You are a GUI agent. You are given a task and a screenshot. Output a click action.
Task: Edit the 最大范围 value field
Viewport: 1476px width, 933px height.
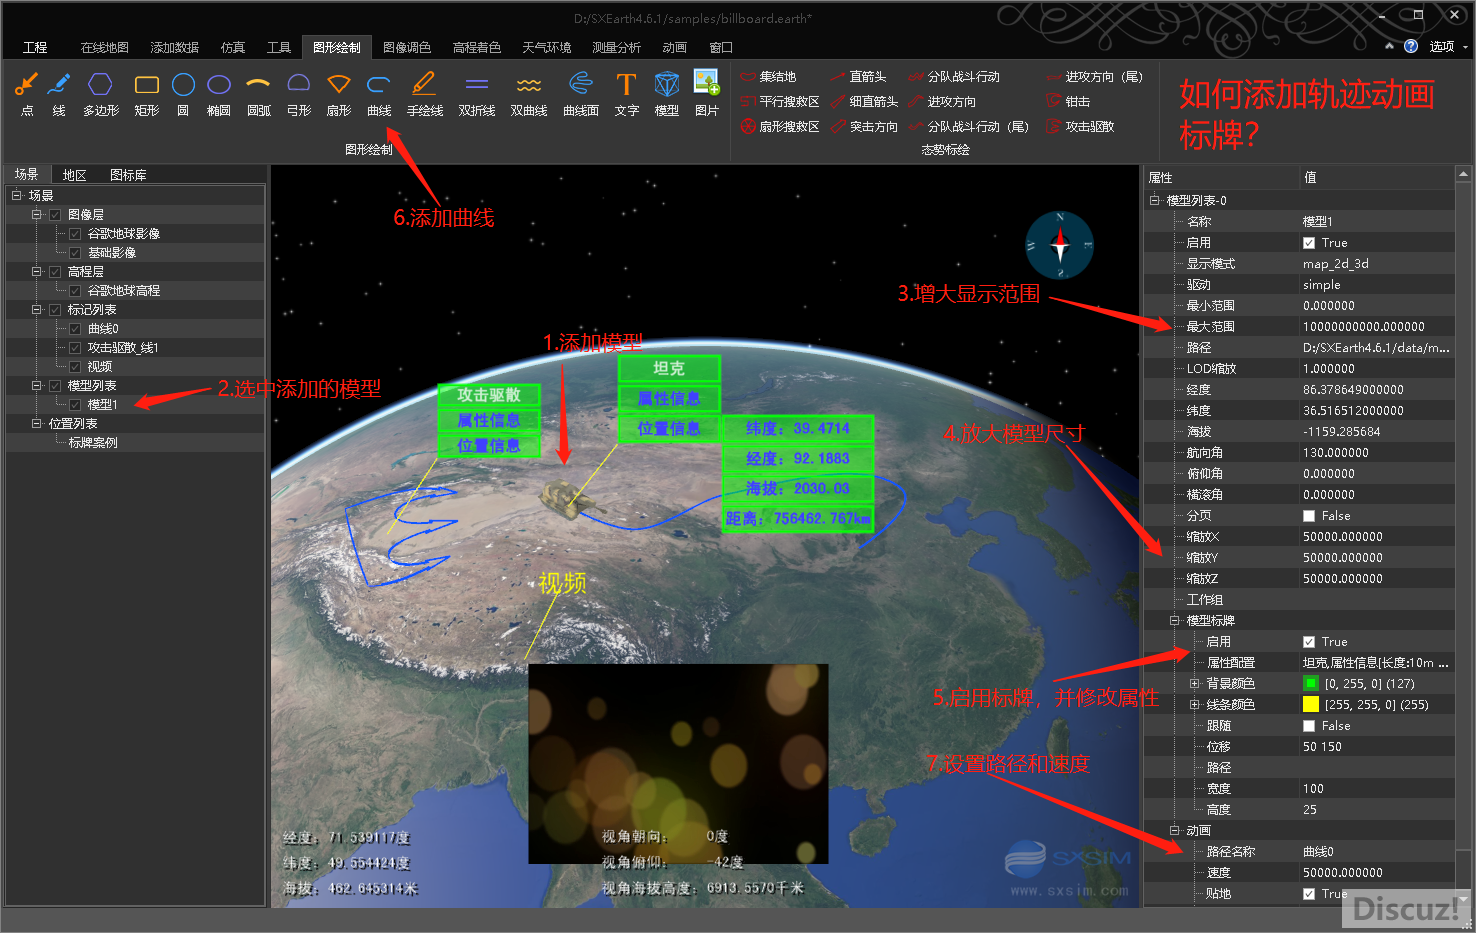1377,327
